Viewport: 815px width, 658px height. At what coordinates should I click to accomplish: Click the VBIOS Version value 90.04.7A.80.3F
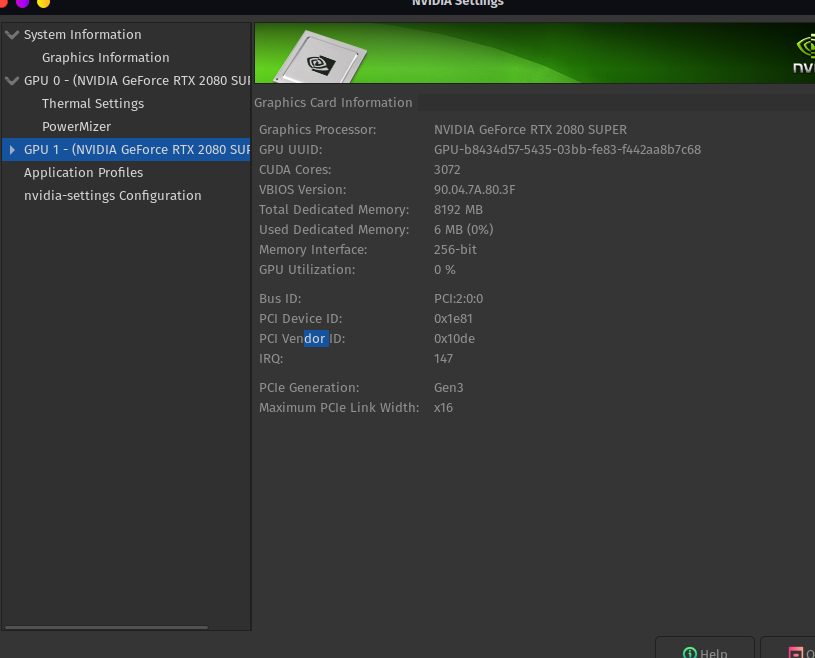(x=475, y=190)
